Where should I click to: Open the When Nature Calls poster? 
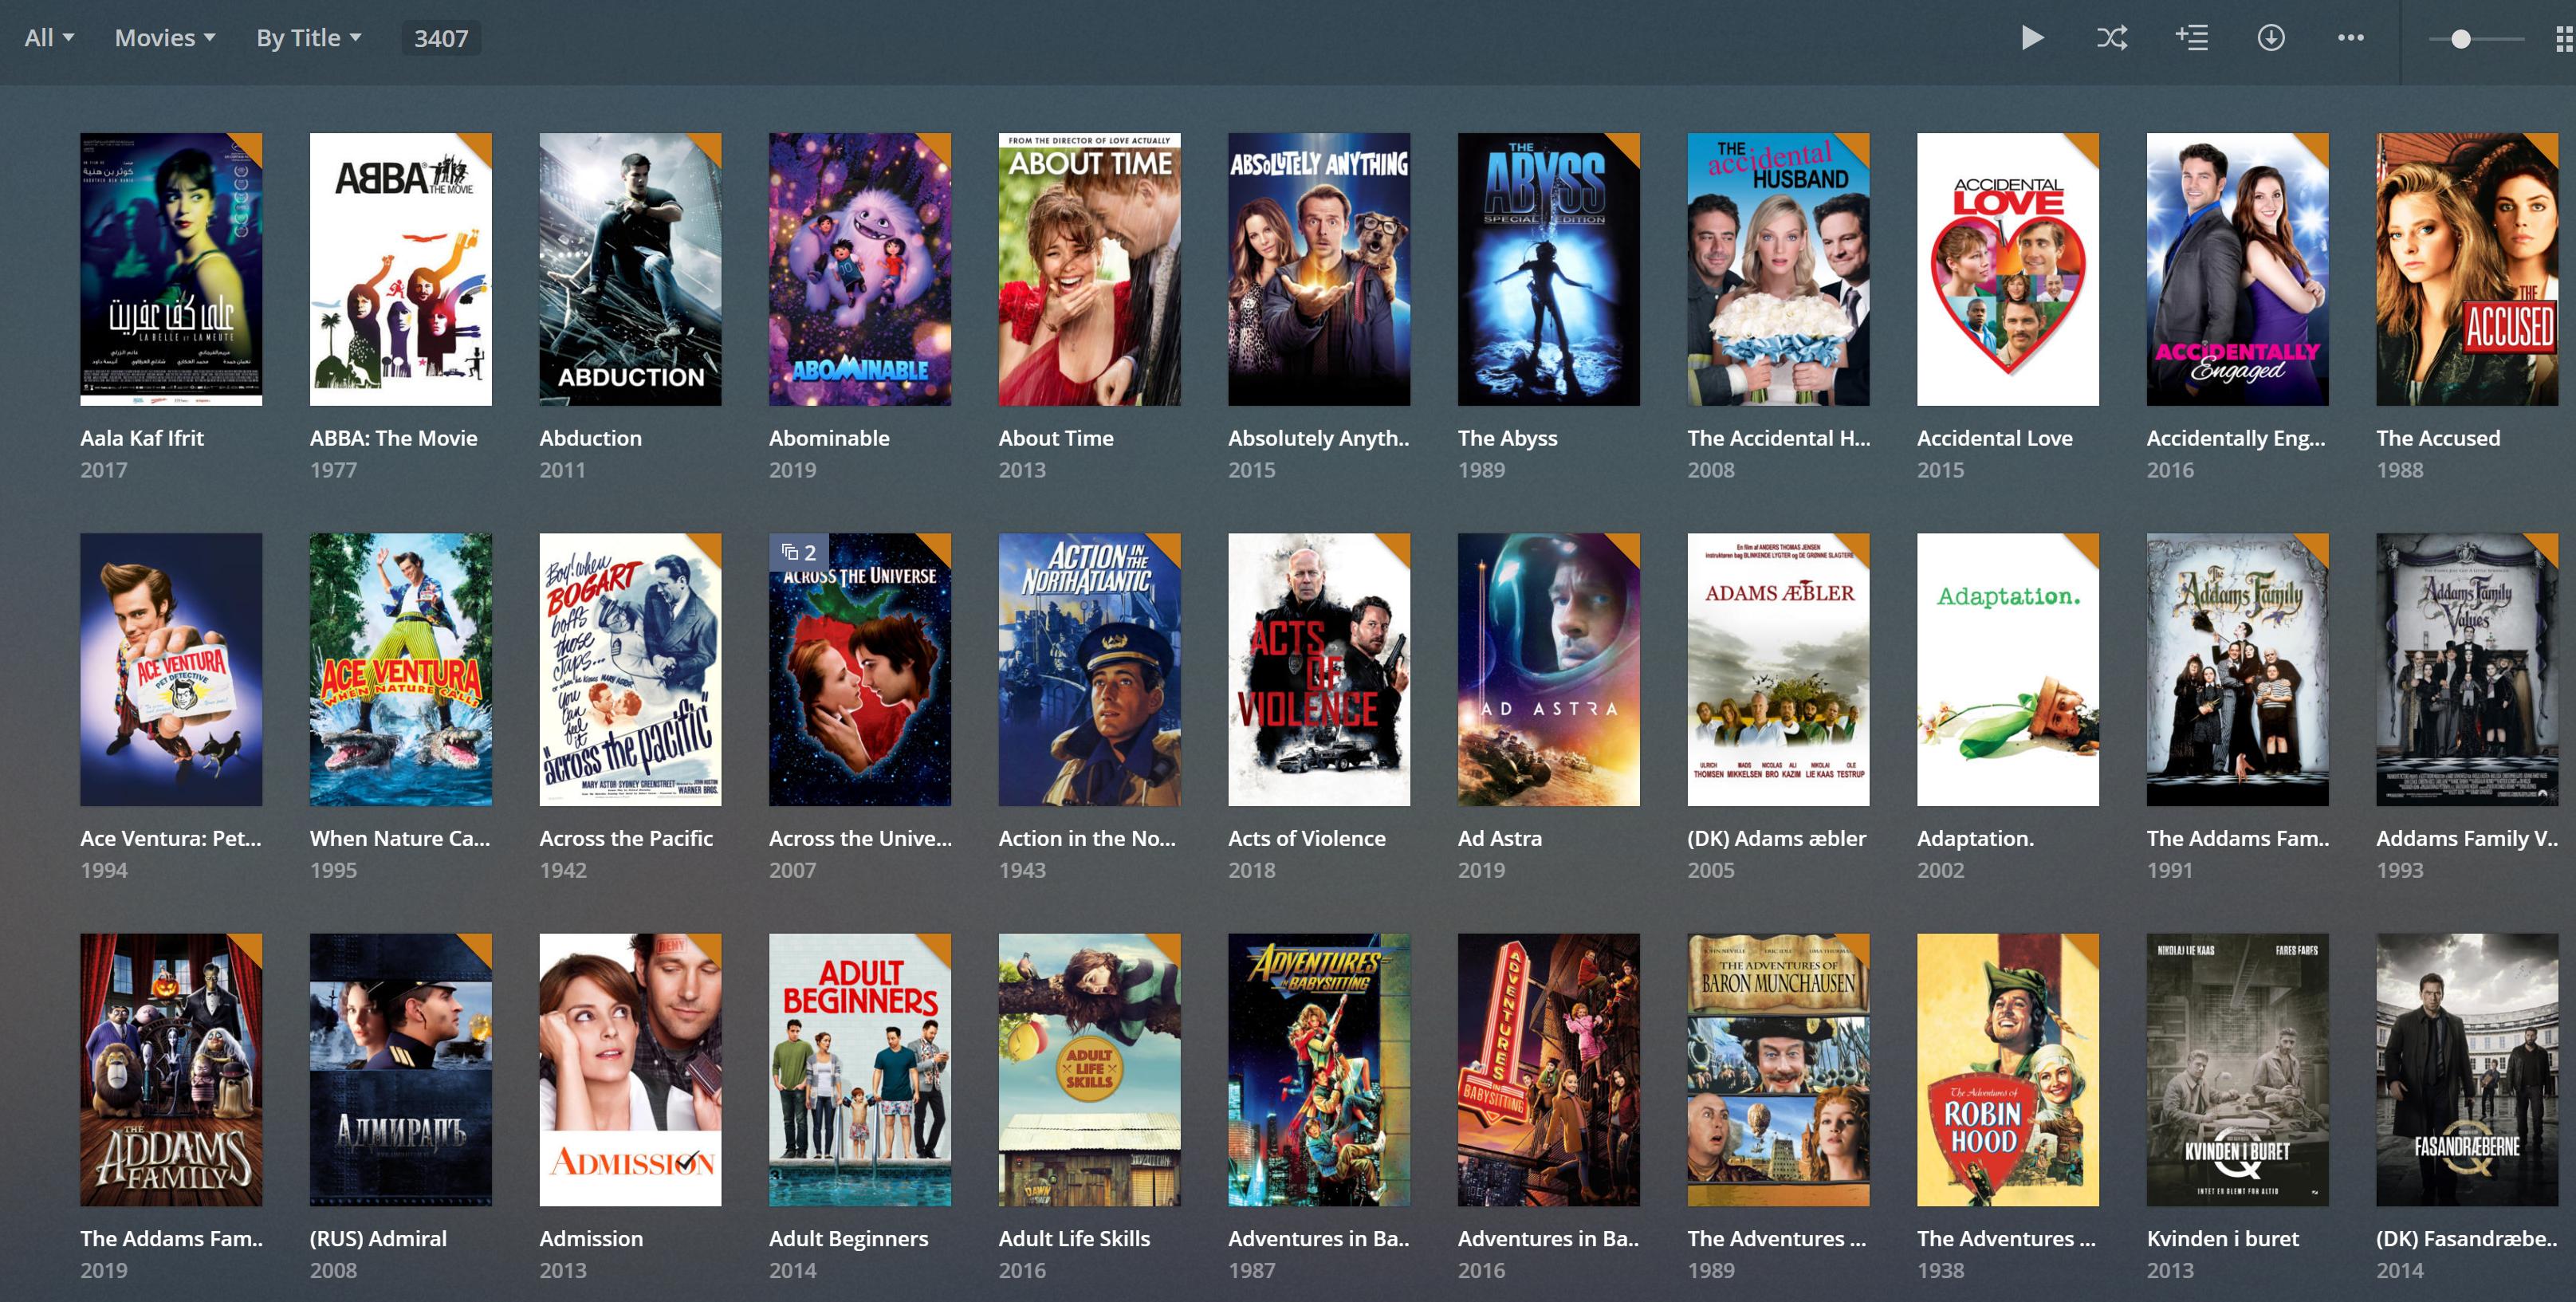tap(400, 669)
